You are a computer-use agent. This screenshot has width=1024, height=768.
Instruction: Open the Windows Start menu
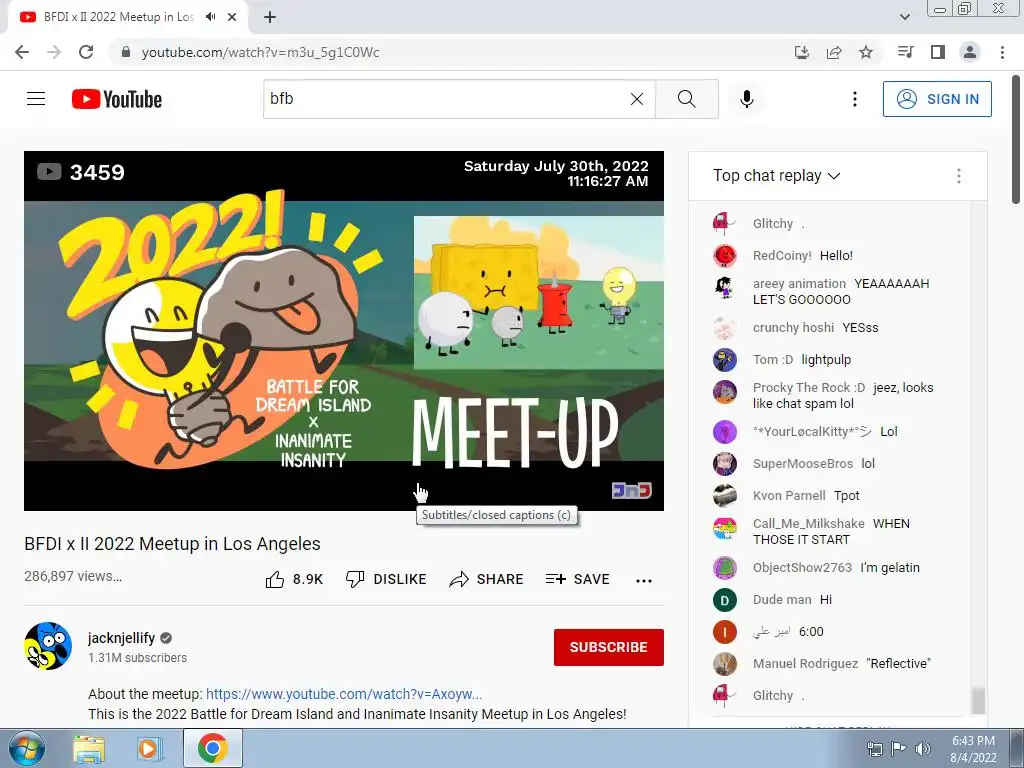[x=27, y=748]
